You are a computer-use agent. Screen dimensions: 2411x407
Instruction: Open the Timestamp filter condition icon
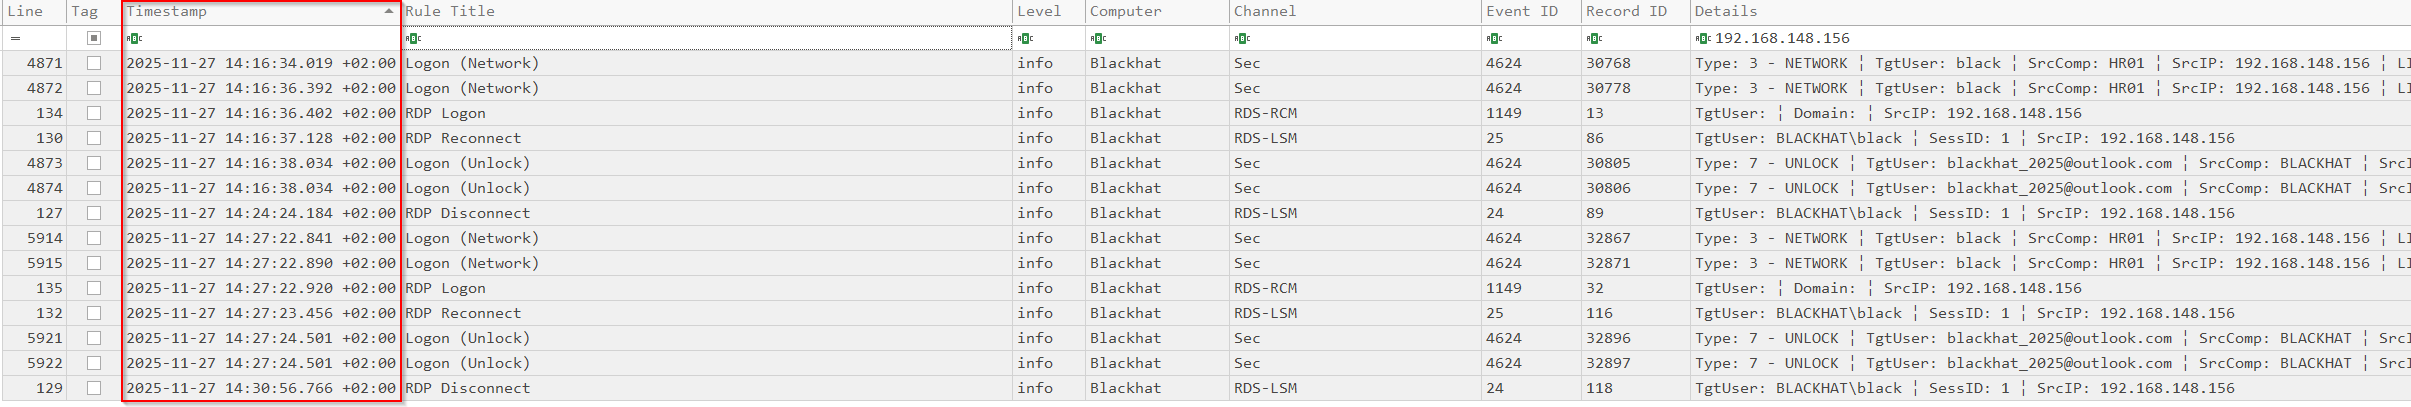[134, 39]
